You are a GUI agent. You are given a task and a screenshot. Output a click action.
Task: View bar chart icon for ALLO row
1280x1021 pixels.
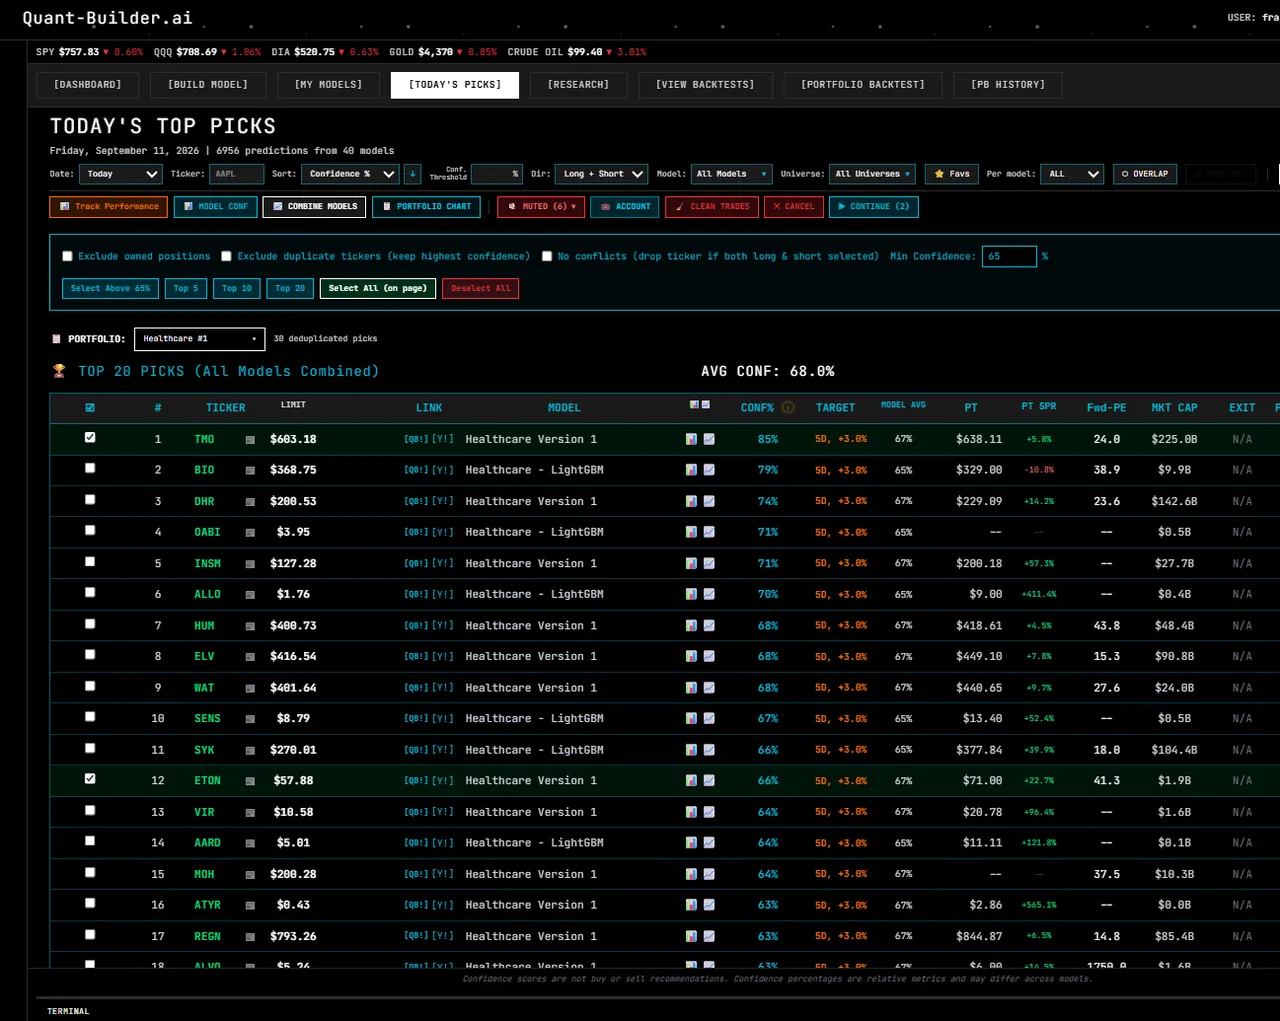[691, 594]
